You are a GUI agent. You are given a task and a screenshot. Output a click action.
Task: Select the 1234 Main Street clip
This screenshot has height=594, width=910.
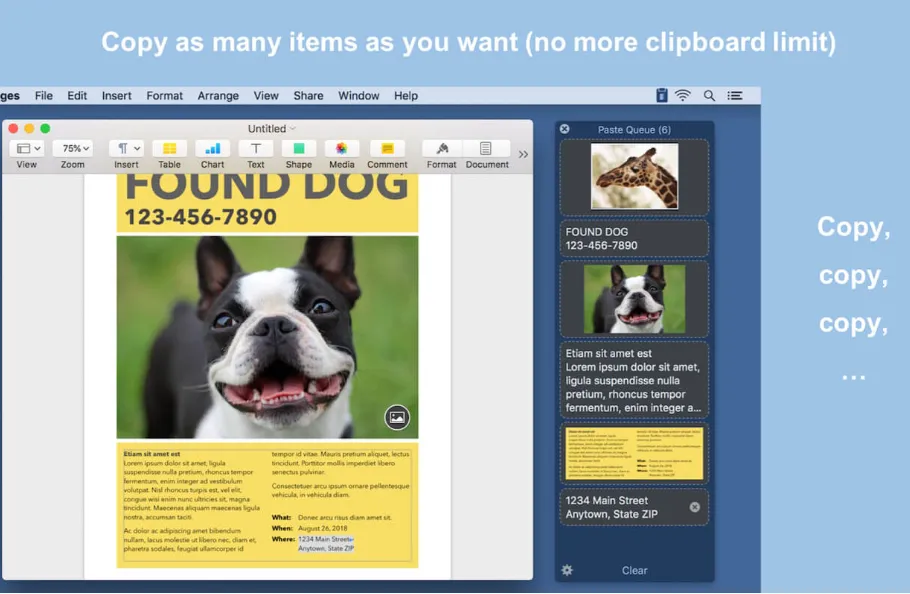(634, 508)
